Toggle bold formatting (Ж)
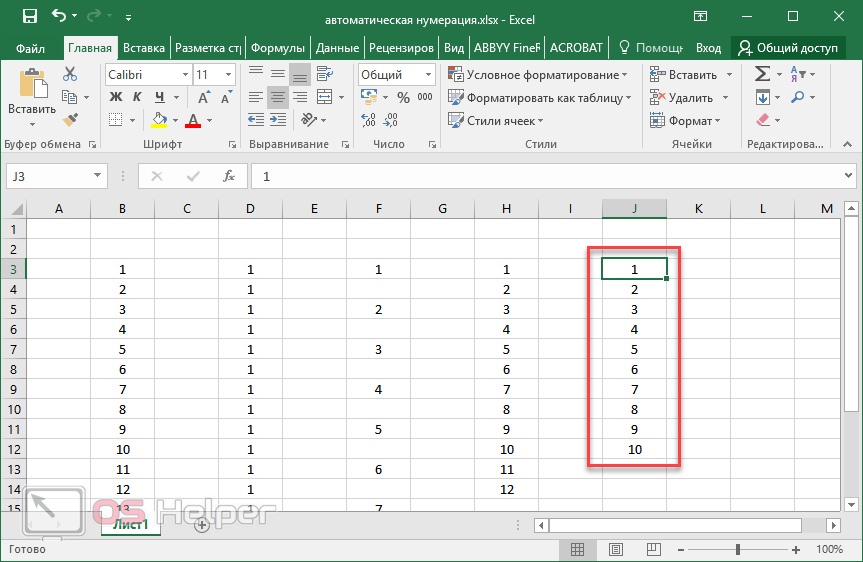Viewport: 863px width, 562px height. tap(115, 98)
